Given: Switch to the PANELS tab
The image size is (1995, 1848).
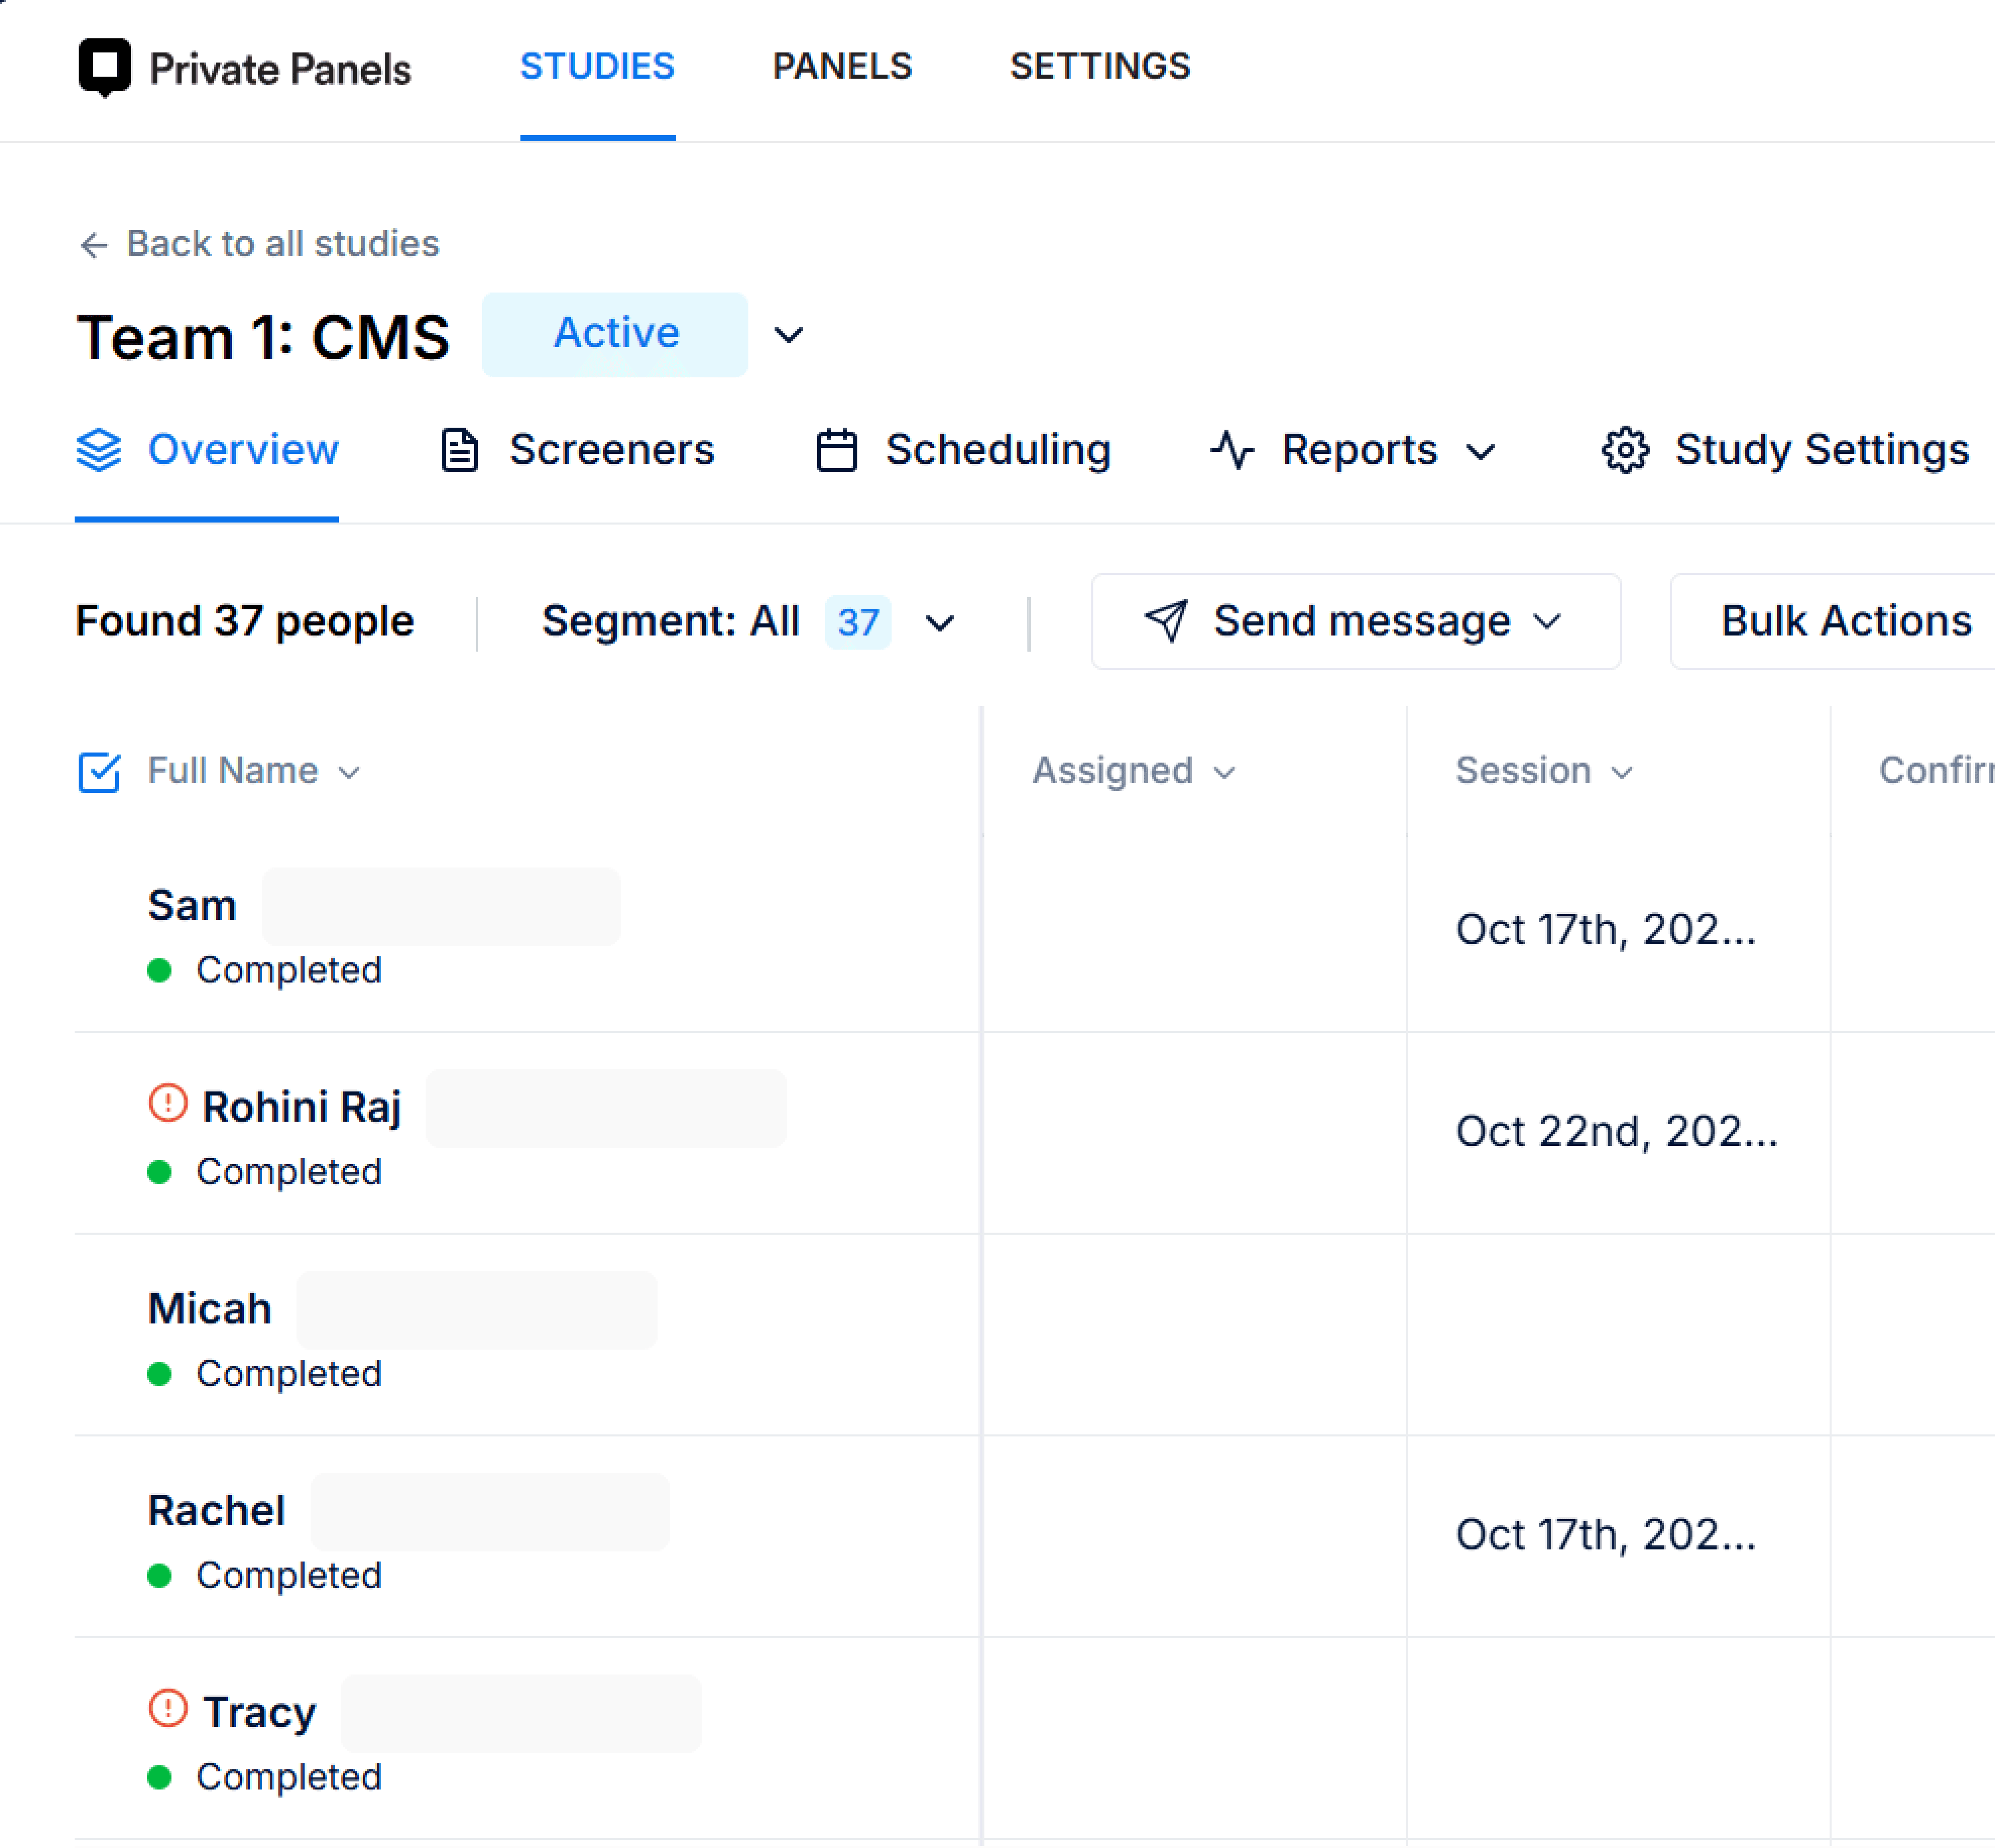Looking at the screenshot, I should tap(842, 67).
